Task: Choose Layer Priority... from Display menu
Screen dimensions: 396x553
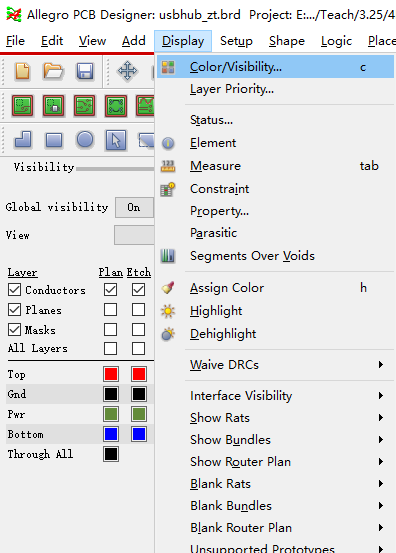Action: pos(275,89)
